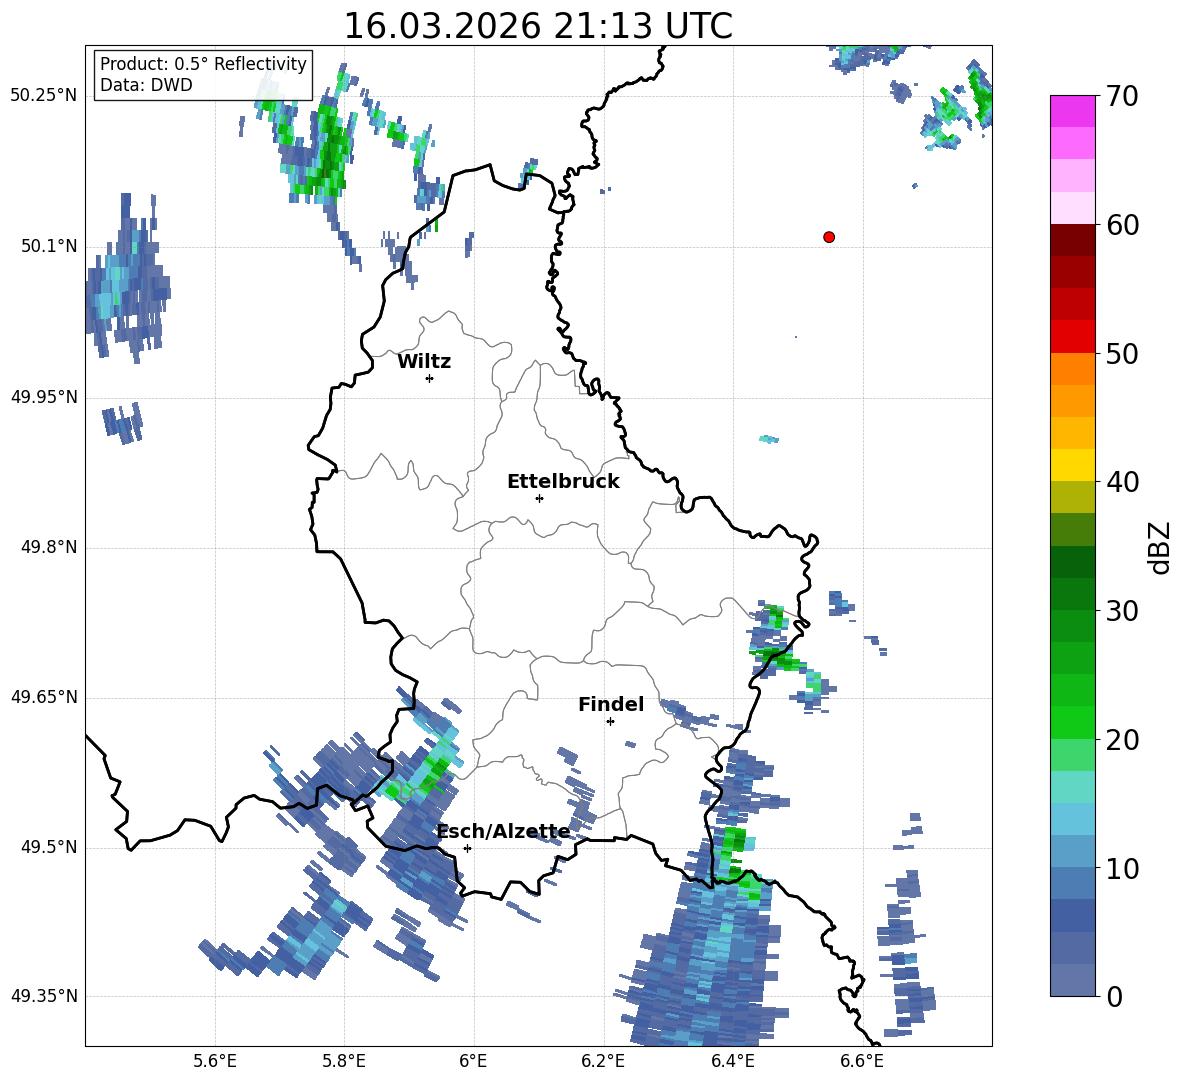Click the dBZ colorbar axis label
This screenshot has width=1184, height=1081.
[x=1161, y=548]
